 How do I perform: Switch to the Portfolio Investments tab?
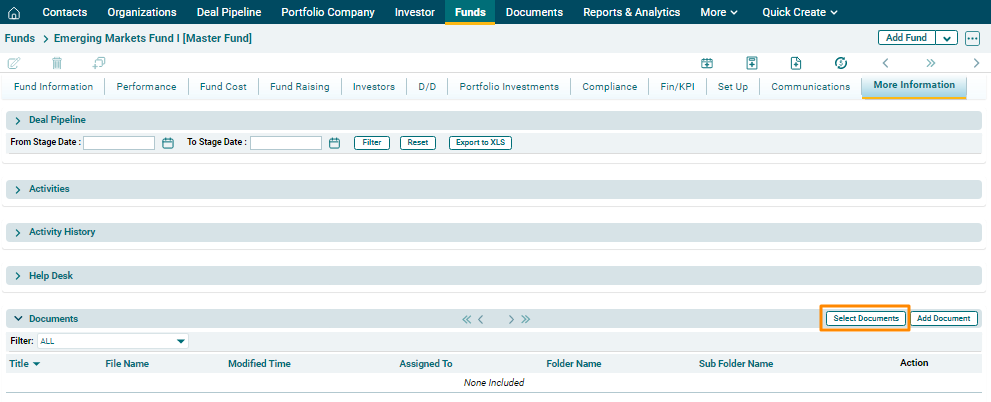(x=509, y=87)
